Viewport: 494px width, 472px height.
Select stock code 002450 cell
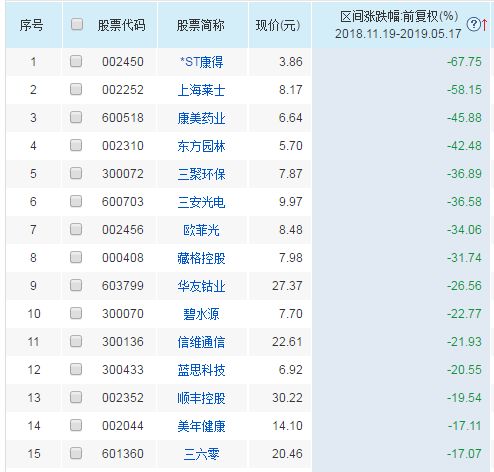(123, 62)
